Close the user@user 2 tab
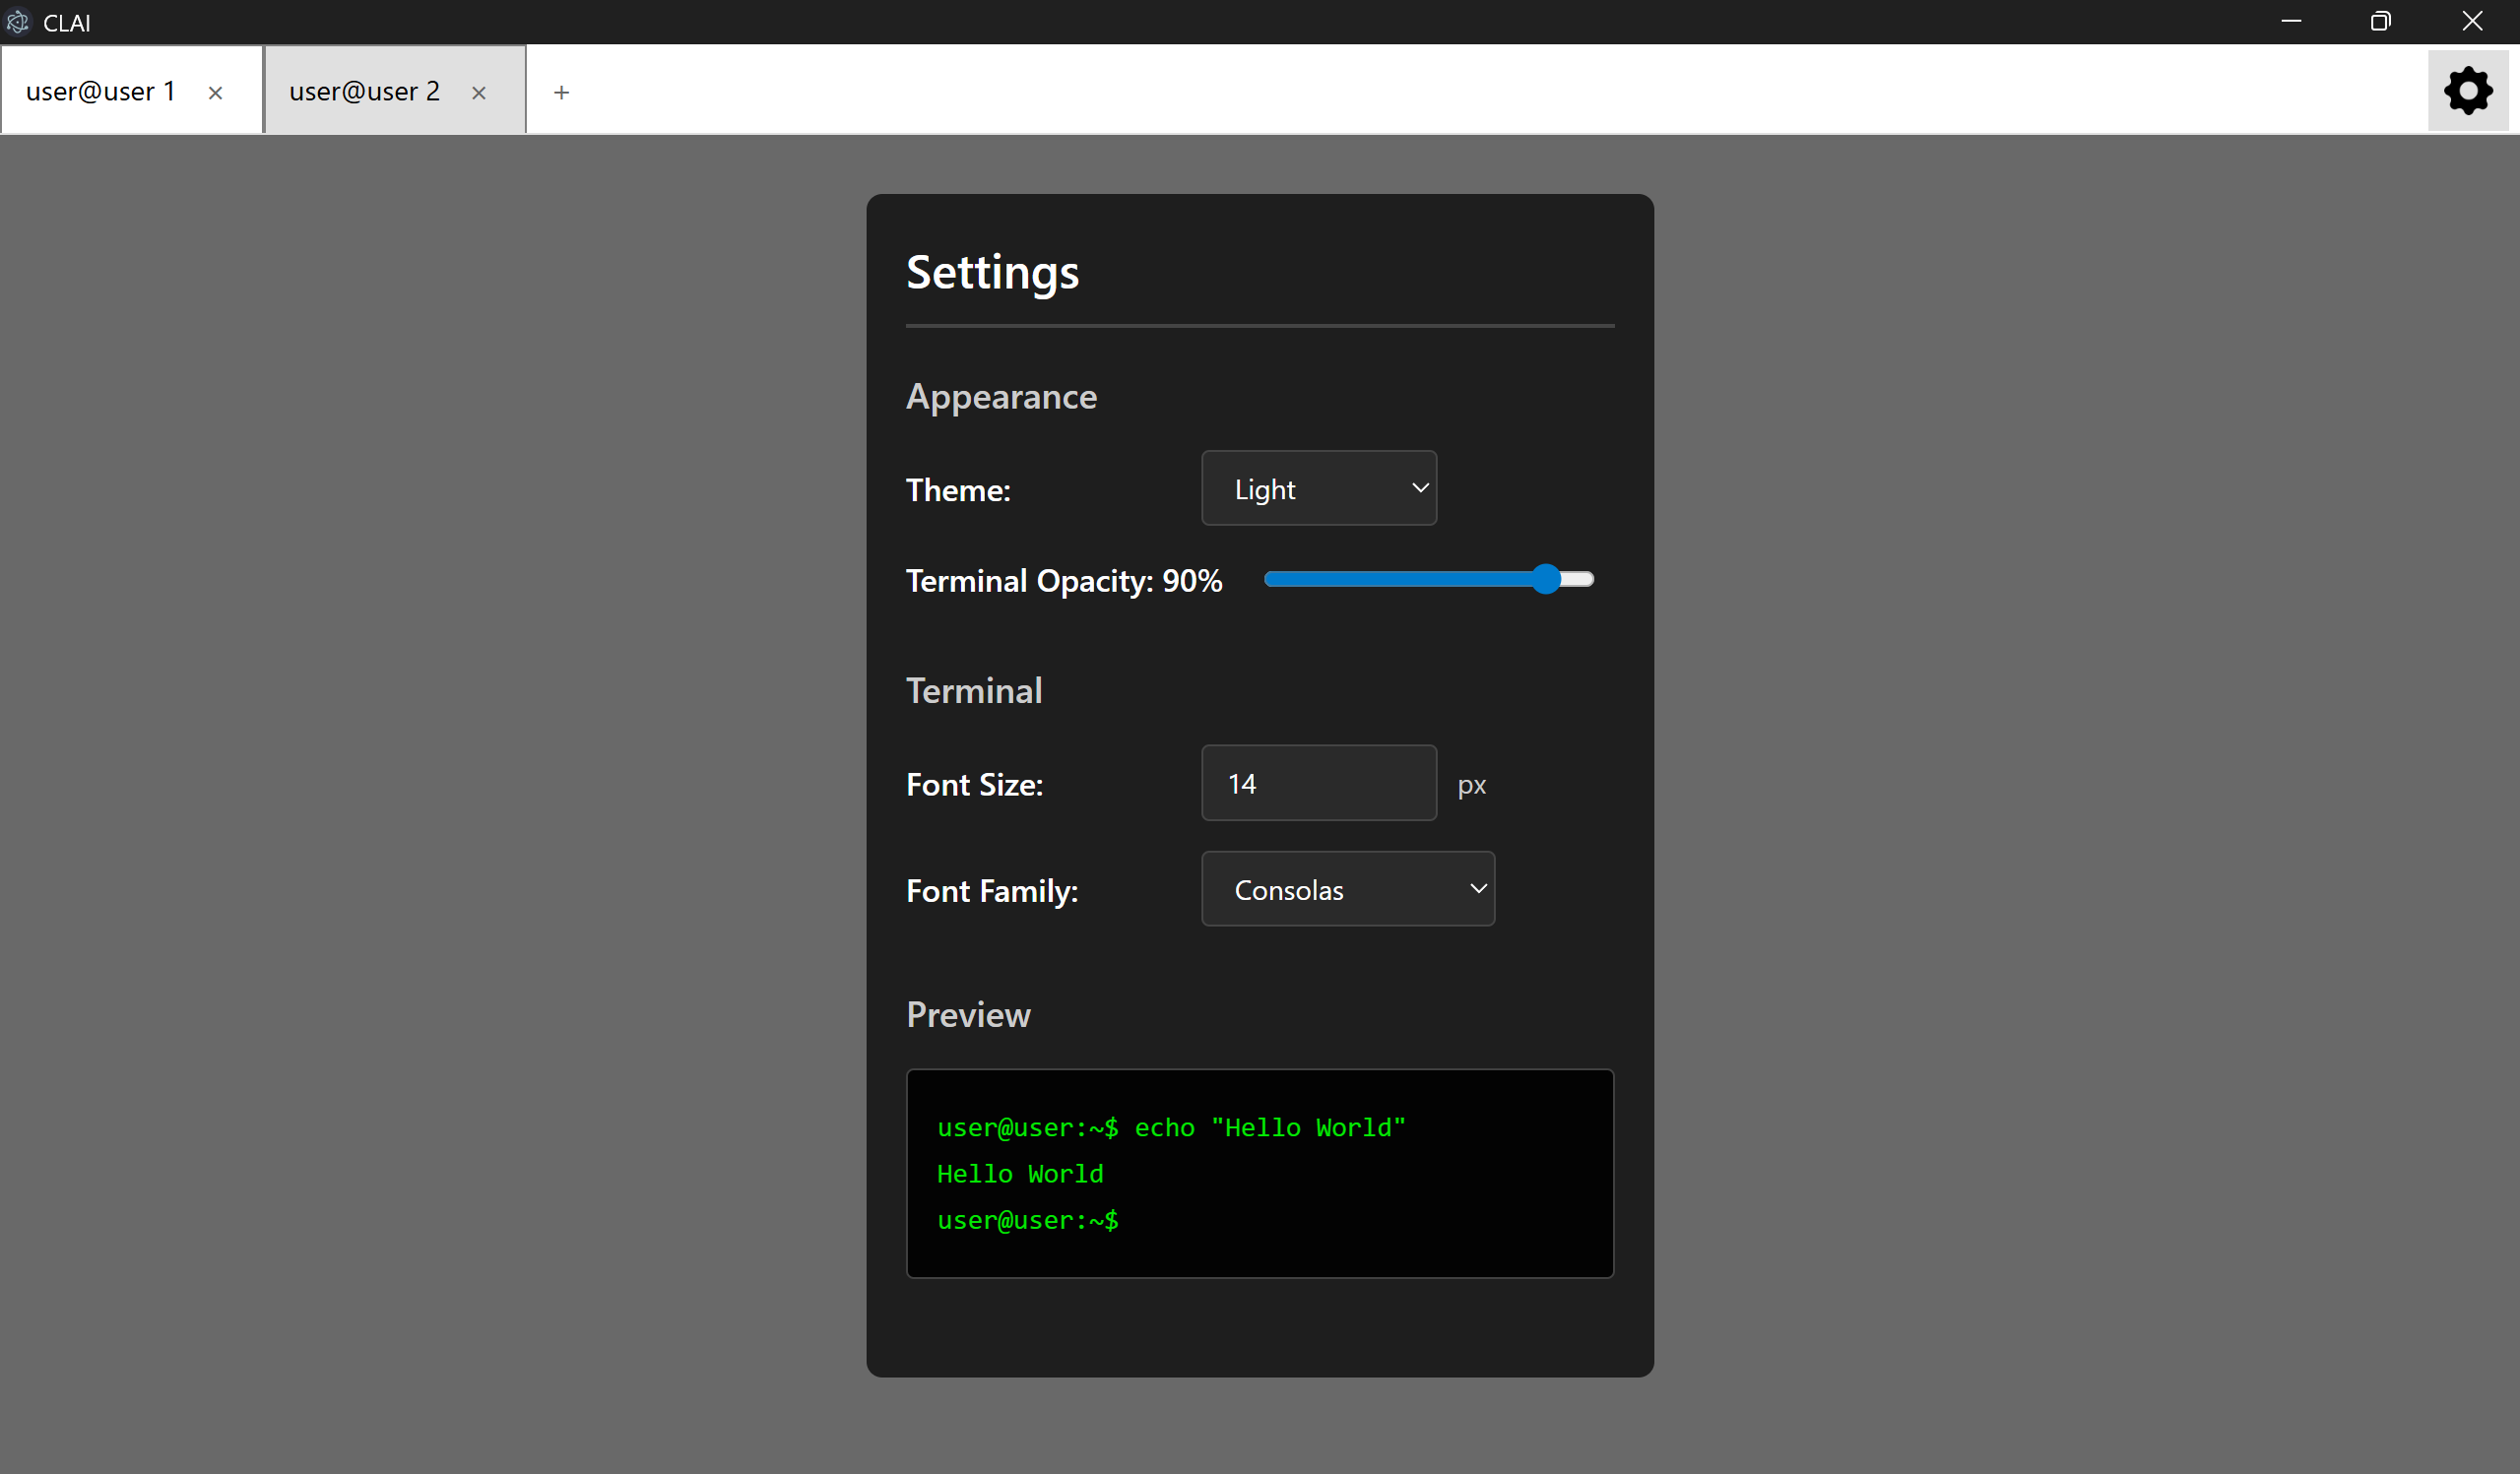2520x1474 pixels. point(479,93)
